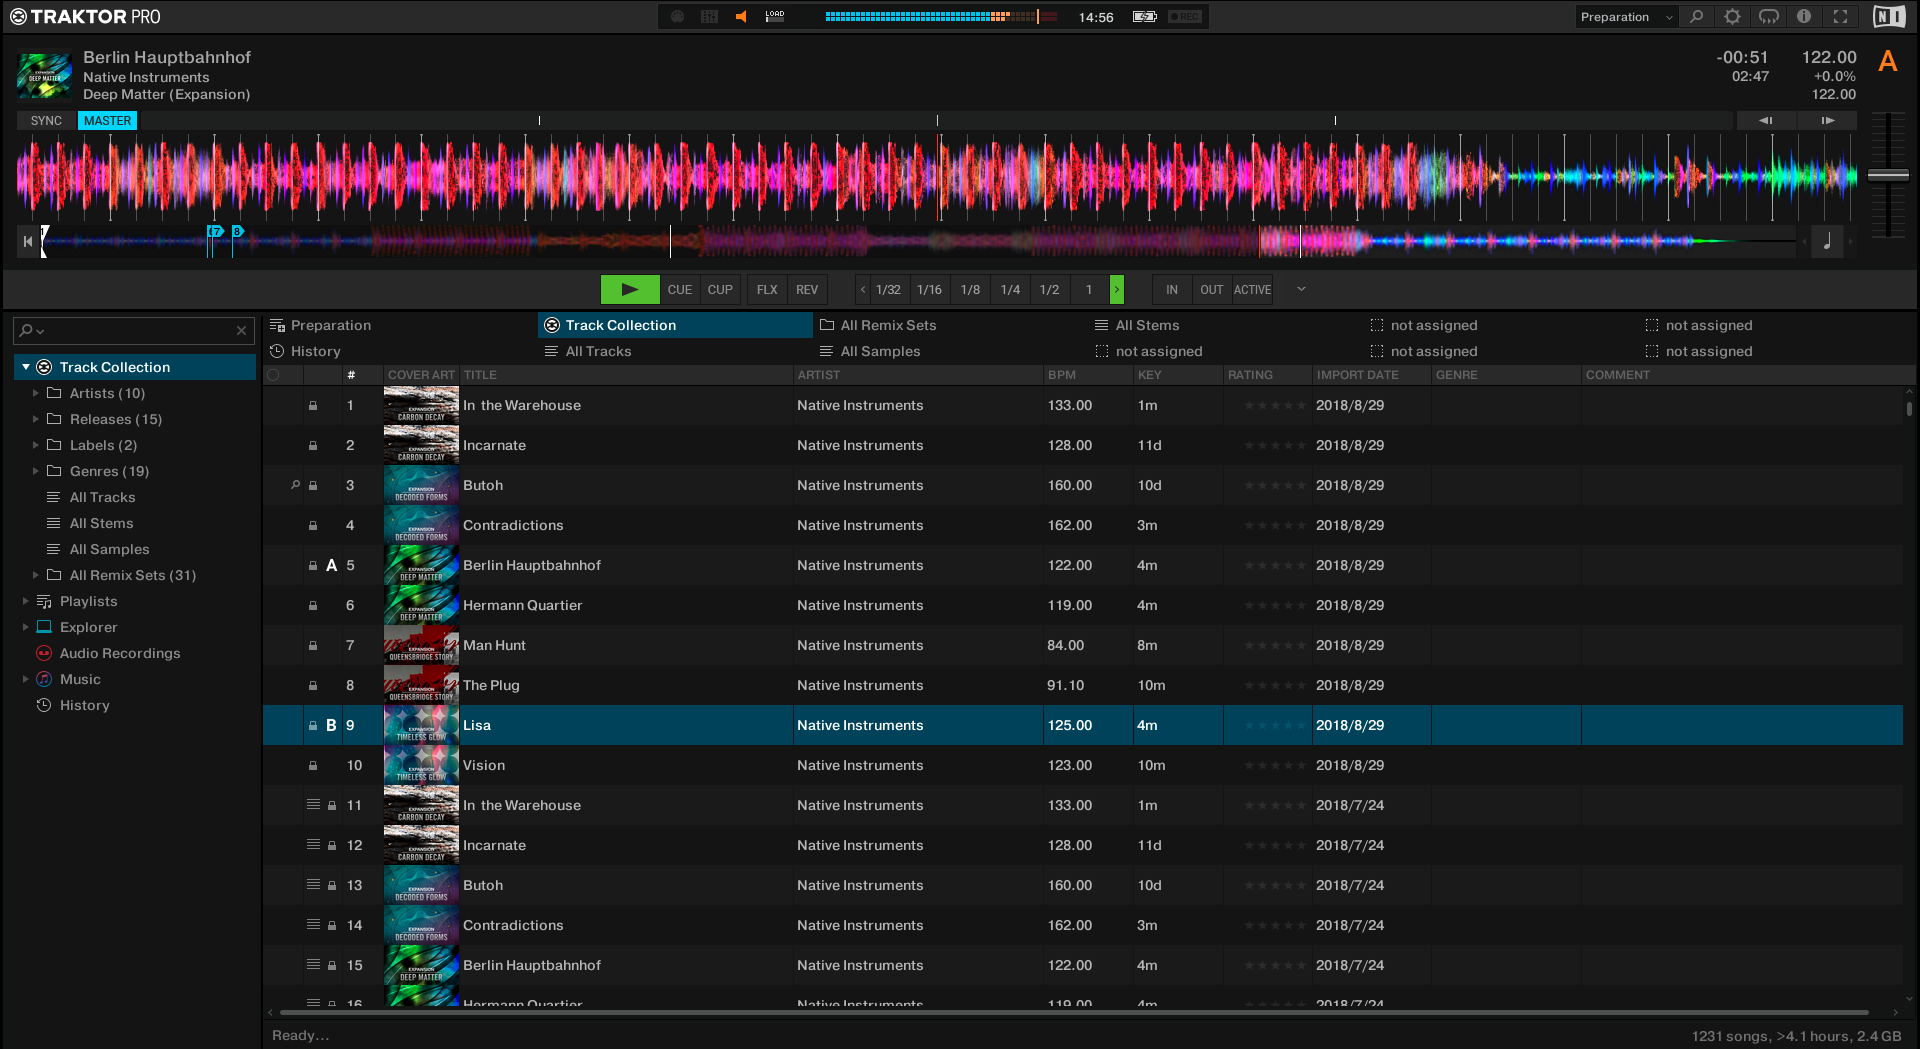Toggle the REC recording indicator
The image size is (1920, 1049).
(1185, 17)
